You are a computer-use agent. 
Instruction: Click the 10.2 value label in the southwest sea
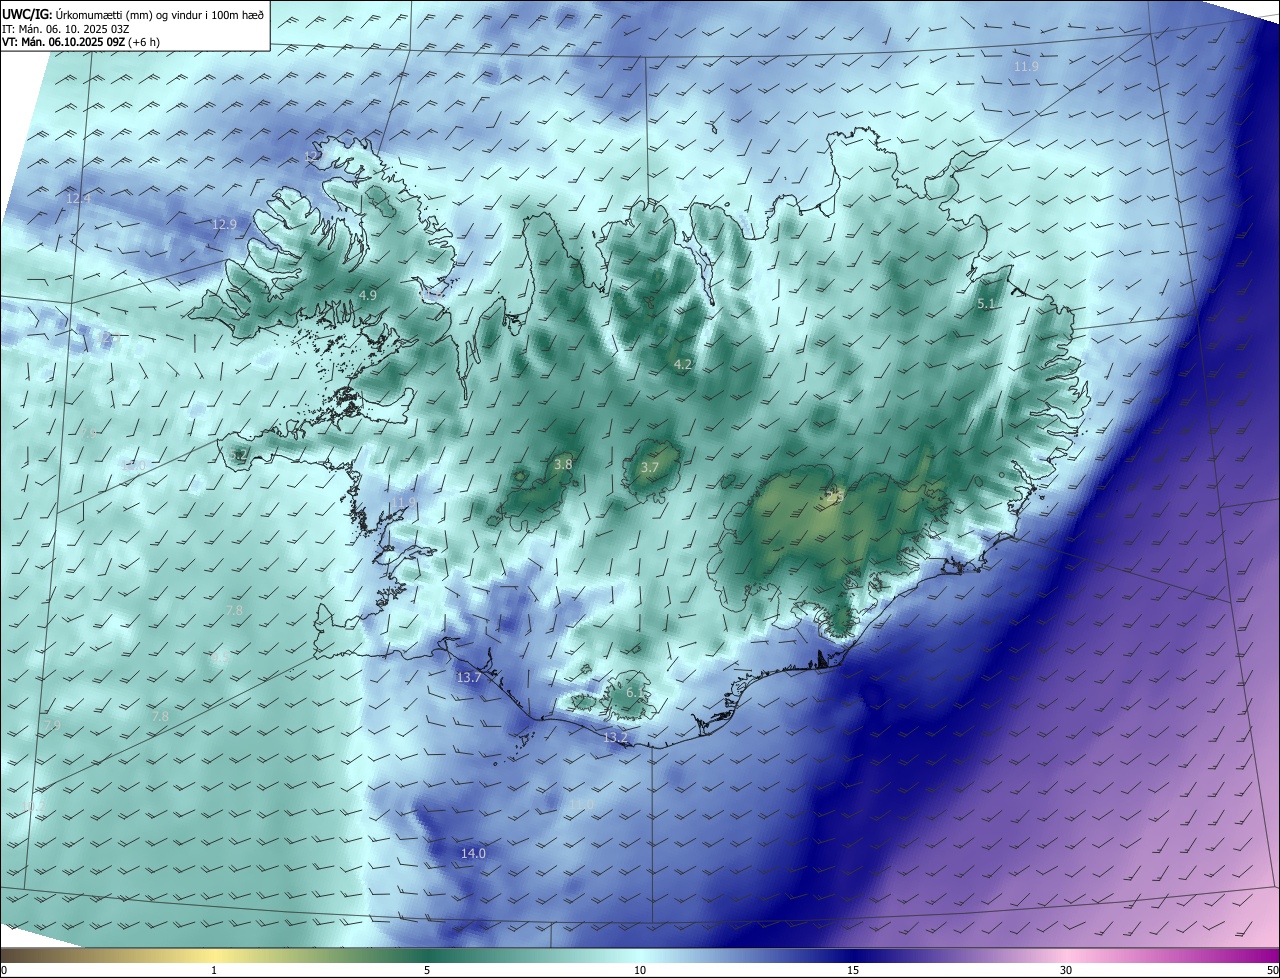pyautogui.click(x=33, y=806)
